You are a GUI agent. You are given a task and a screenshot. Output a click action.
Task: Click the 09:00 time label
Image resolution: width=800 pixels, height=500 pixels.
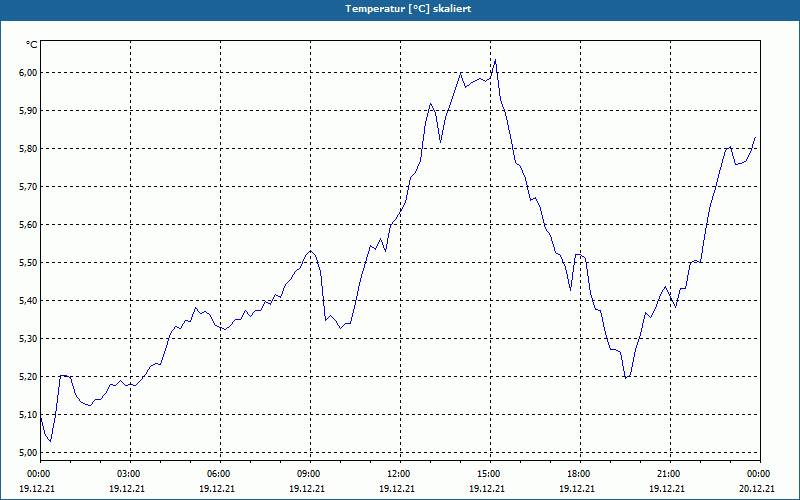pyautogui.click(x=310, y=474)
